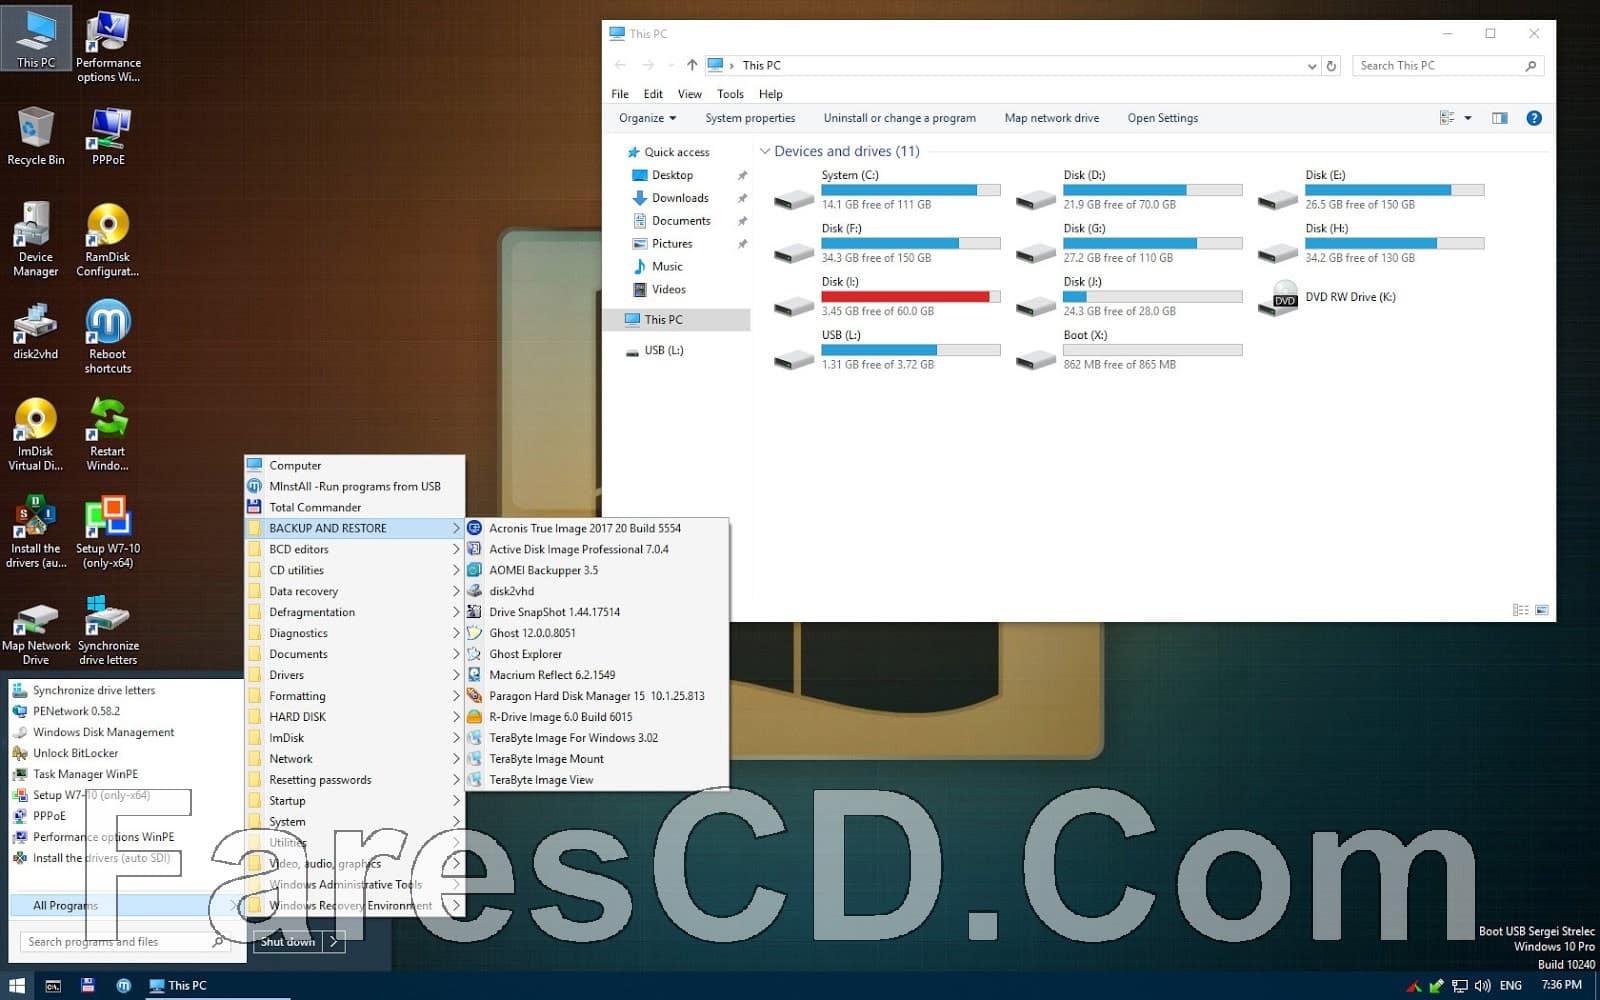Open Reboot shortcuts desktop icon
1600x1000 pixels.
[108, 337]
